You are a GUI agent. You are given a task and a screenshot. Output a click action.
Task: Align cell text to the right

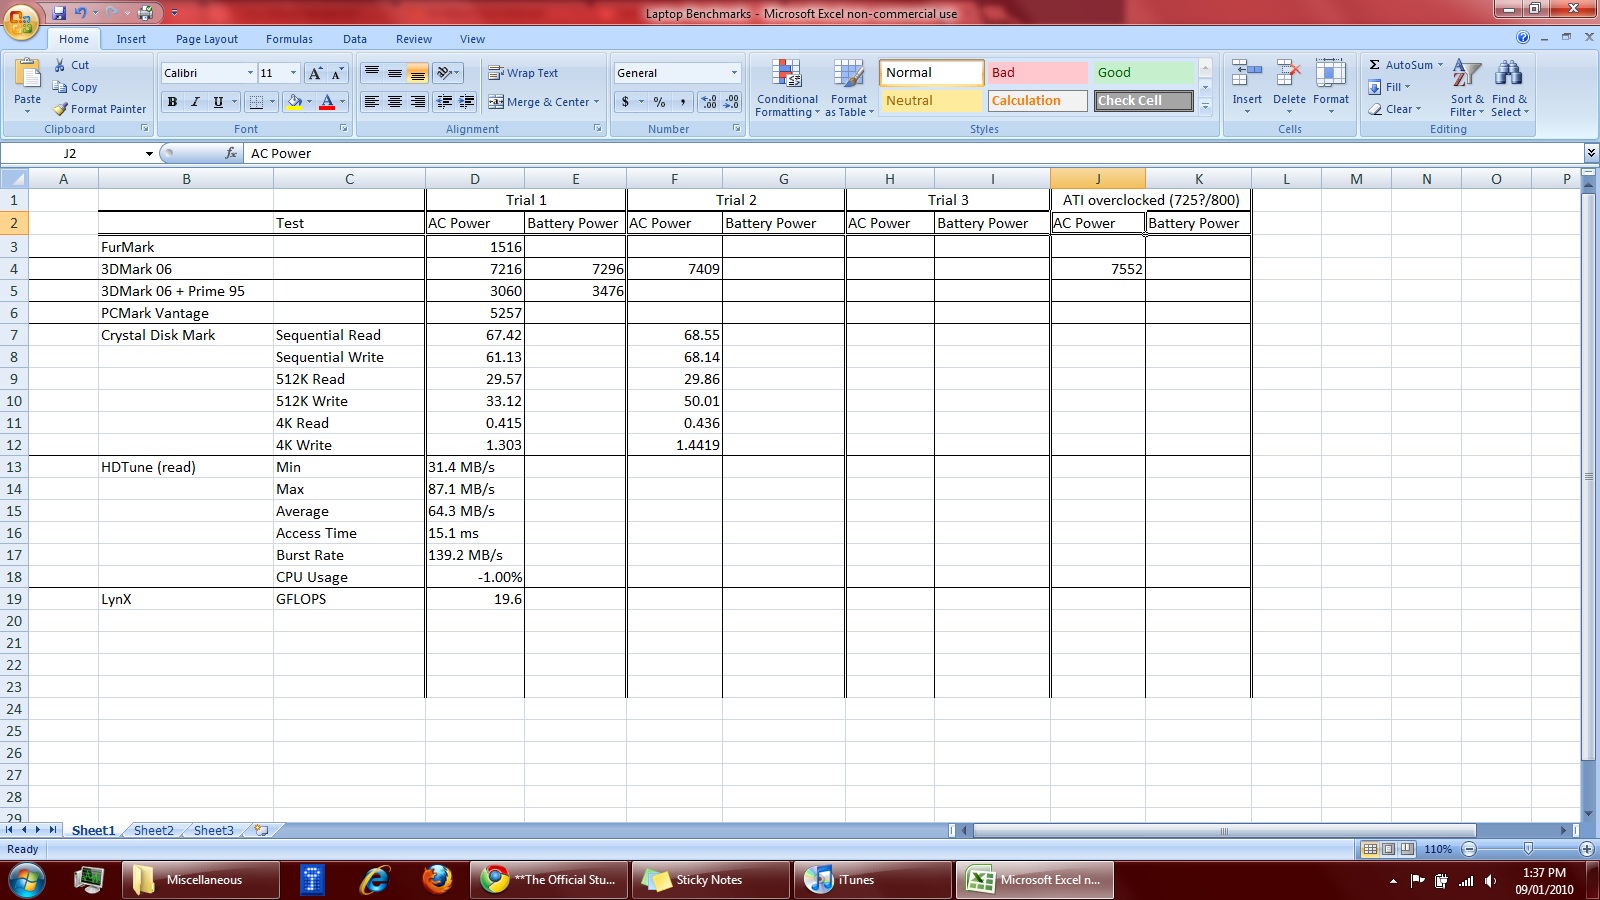pos(418,102)
